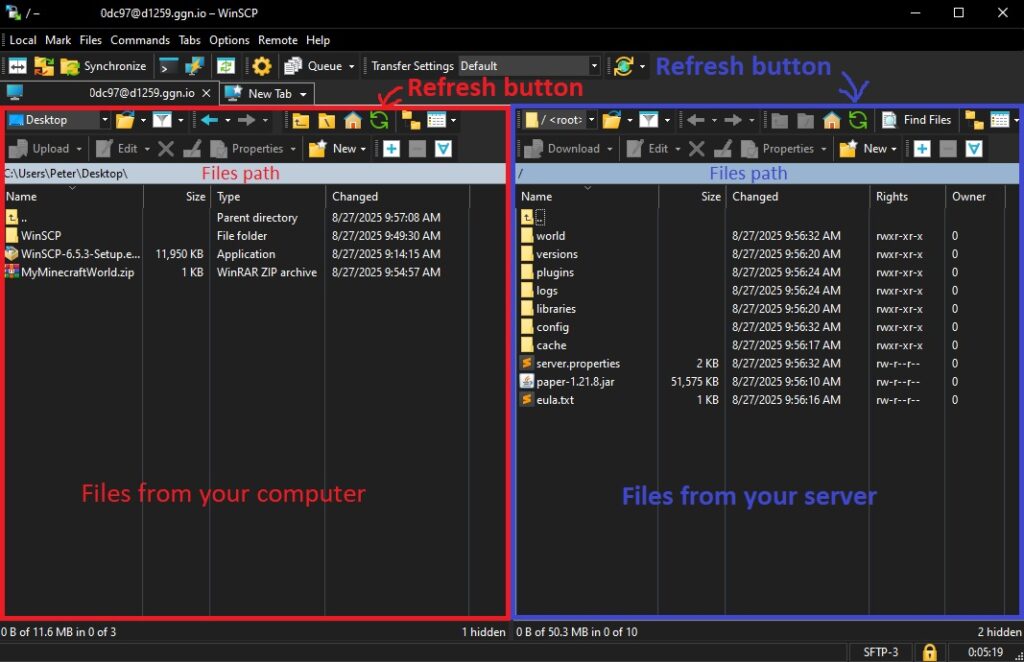Go to local home directory icon
Image resolution: width=1024 pixels, height=662 pixels.
point(353,120)
